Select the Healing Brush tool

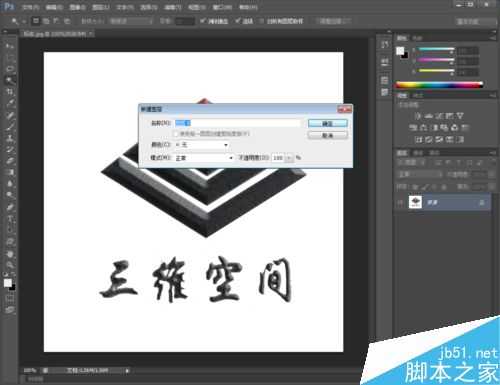(x=10, y=115)
